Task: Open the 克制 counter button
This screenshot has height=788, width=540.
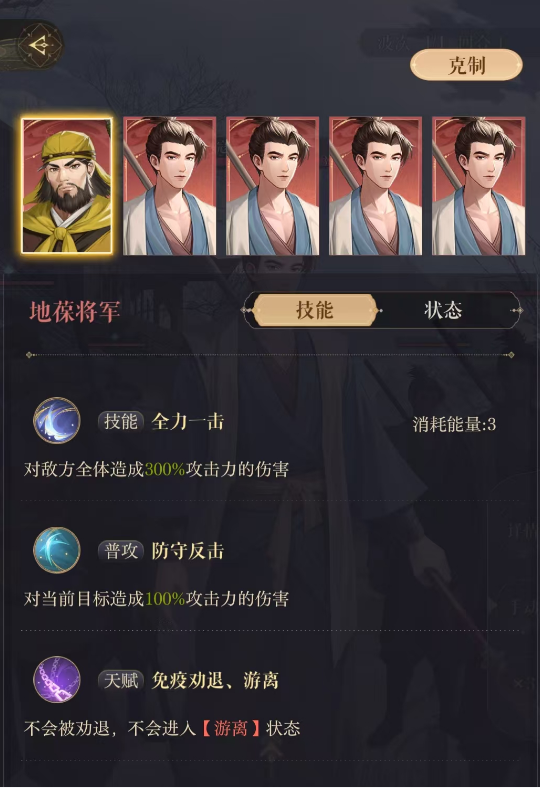Action: click(x=467, y=65)
